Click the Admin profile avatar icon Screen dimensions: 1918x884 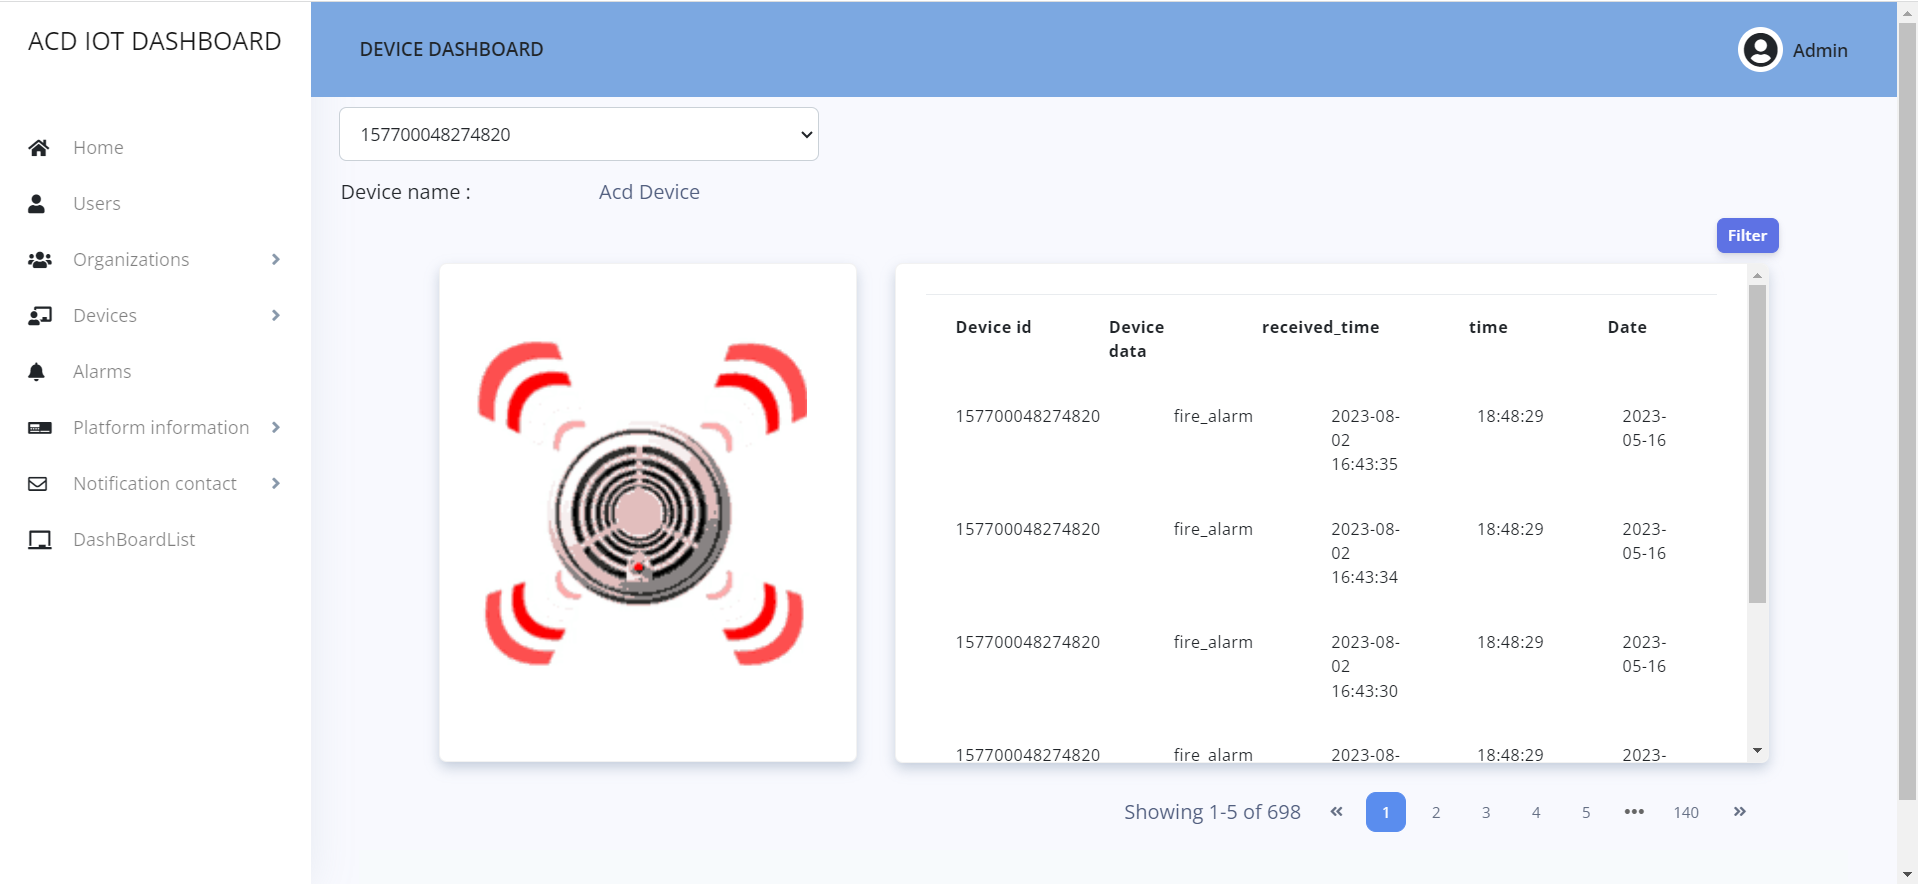coord(1759,50)
